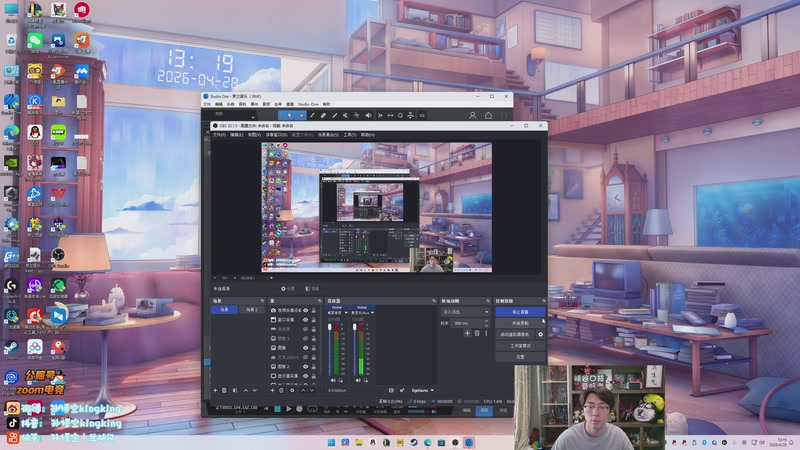This screenshot has width=800, height=450.
Task: Toggle monitoring headphone icon on Desktop Audio
Action: click(341, 380)
